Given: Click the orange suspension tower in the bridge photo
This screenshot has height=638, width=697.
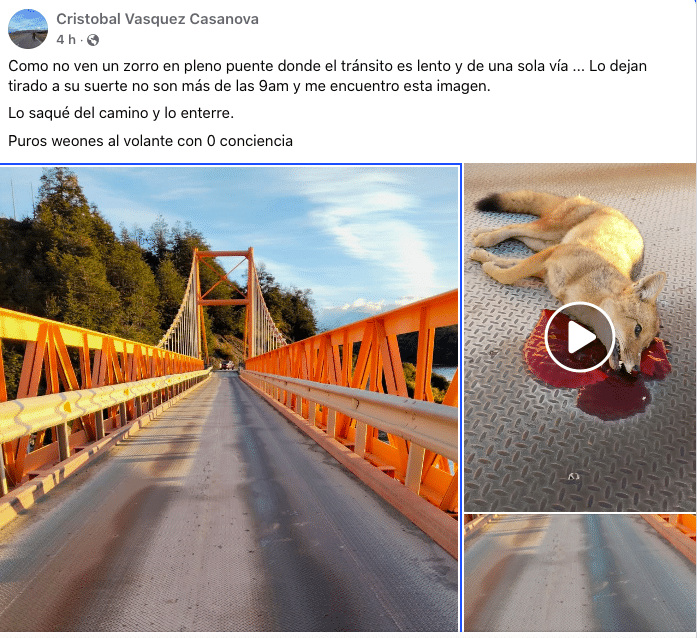Looking at the screenshot, I should pyautogui.click(x=224, y=302).
